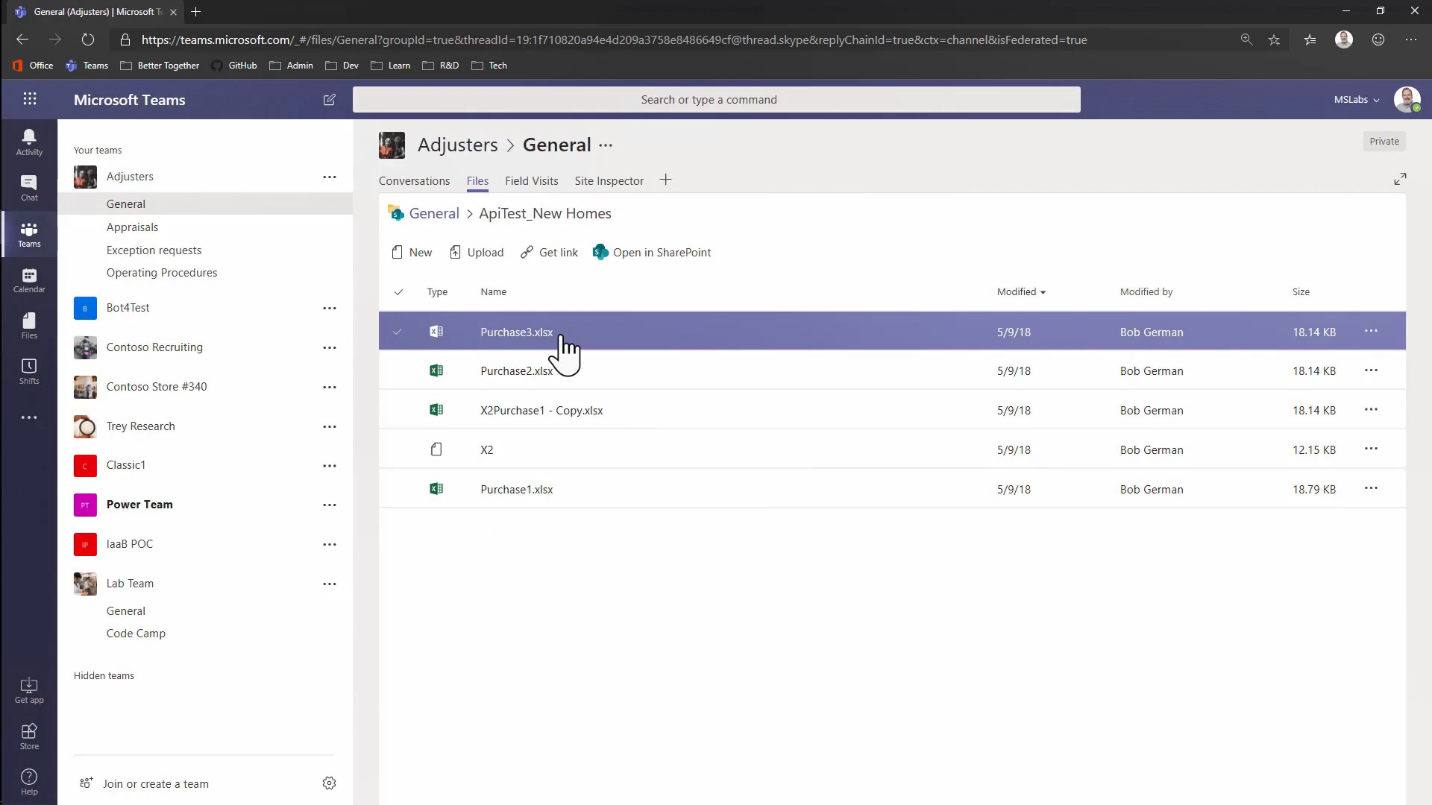Sort by the Name column header
The image size is (1432, 805).
(x=493, y=292)
